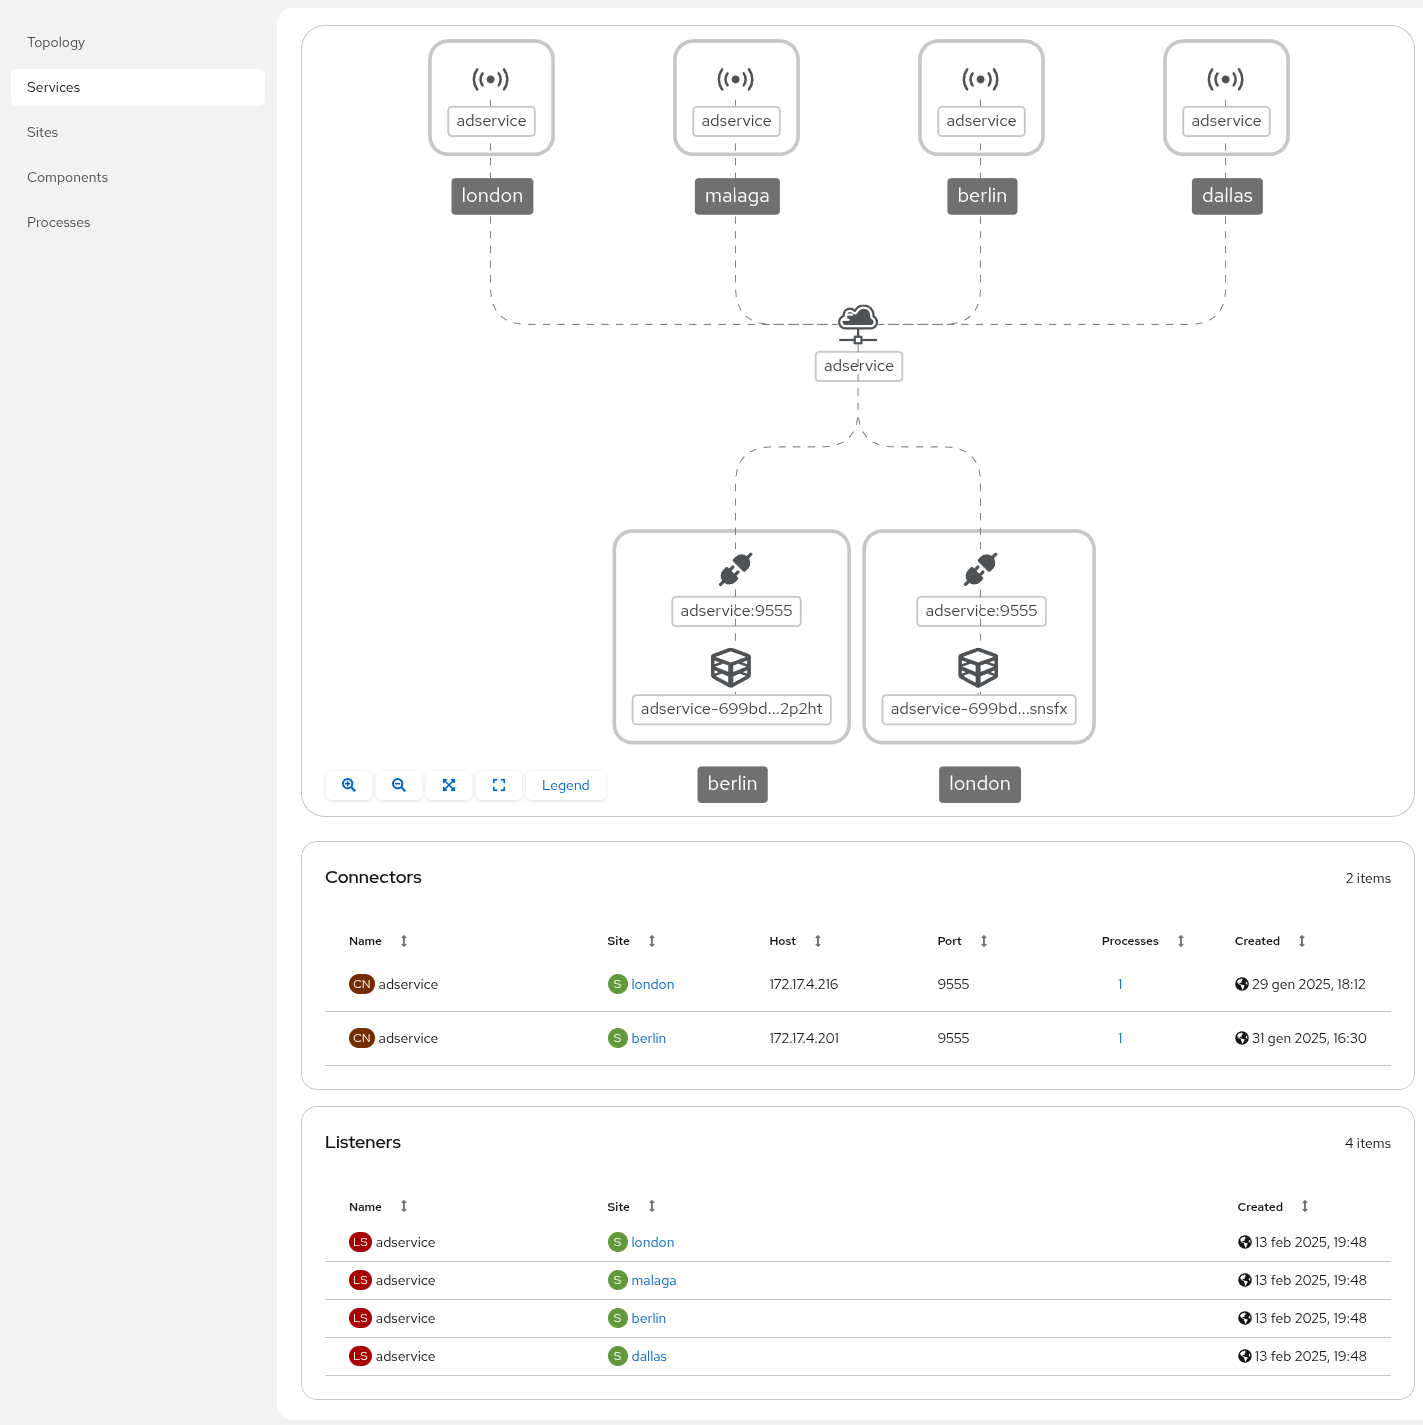This screenshot has height=1425, width=1423.
Task: Go to Sites in the sidebar
Action: click(43, 132)
